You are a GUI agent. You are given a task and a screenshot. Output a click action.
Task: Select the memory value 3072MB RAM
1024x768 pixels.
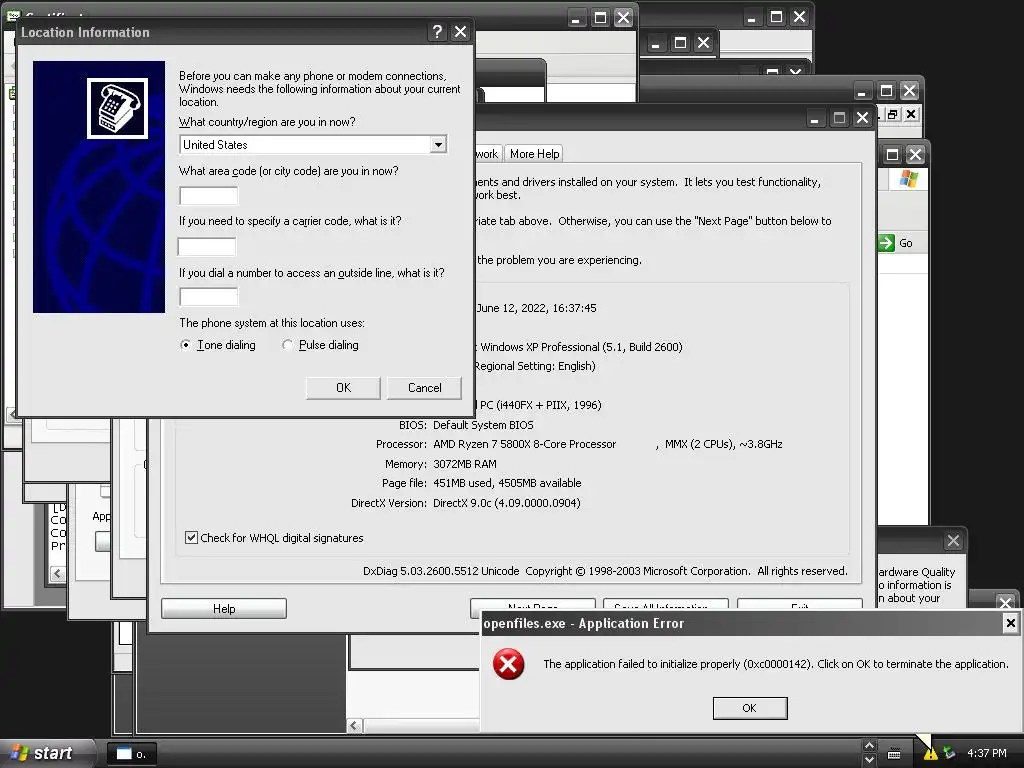(x=465, y=464)
